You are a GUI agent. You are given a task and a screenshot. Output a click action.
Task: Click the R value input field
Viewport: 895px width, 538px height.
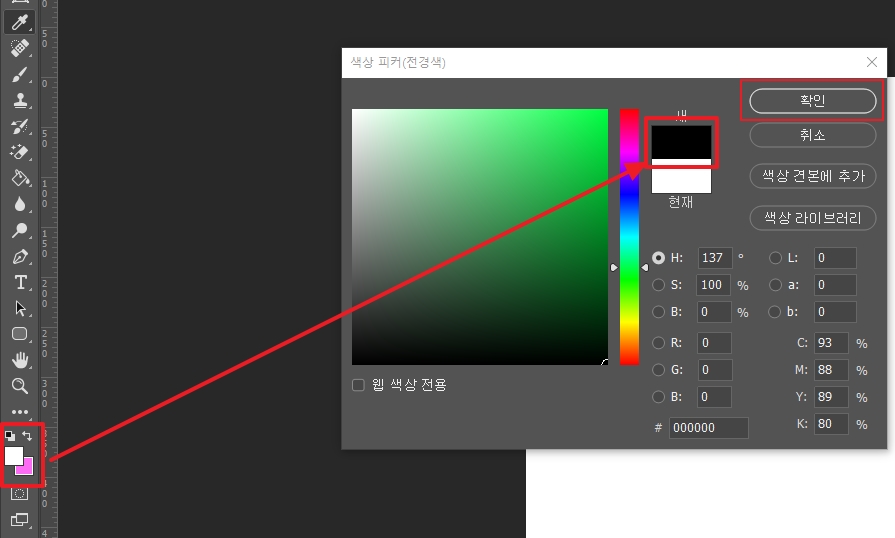(x=715, y=343)
